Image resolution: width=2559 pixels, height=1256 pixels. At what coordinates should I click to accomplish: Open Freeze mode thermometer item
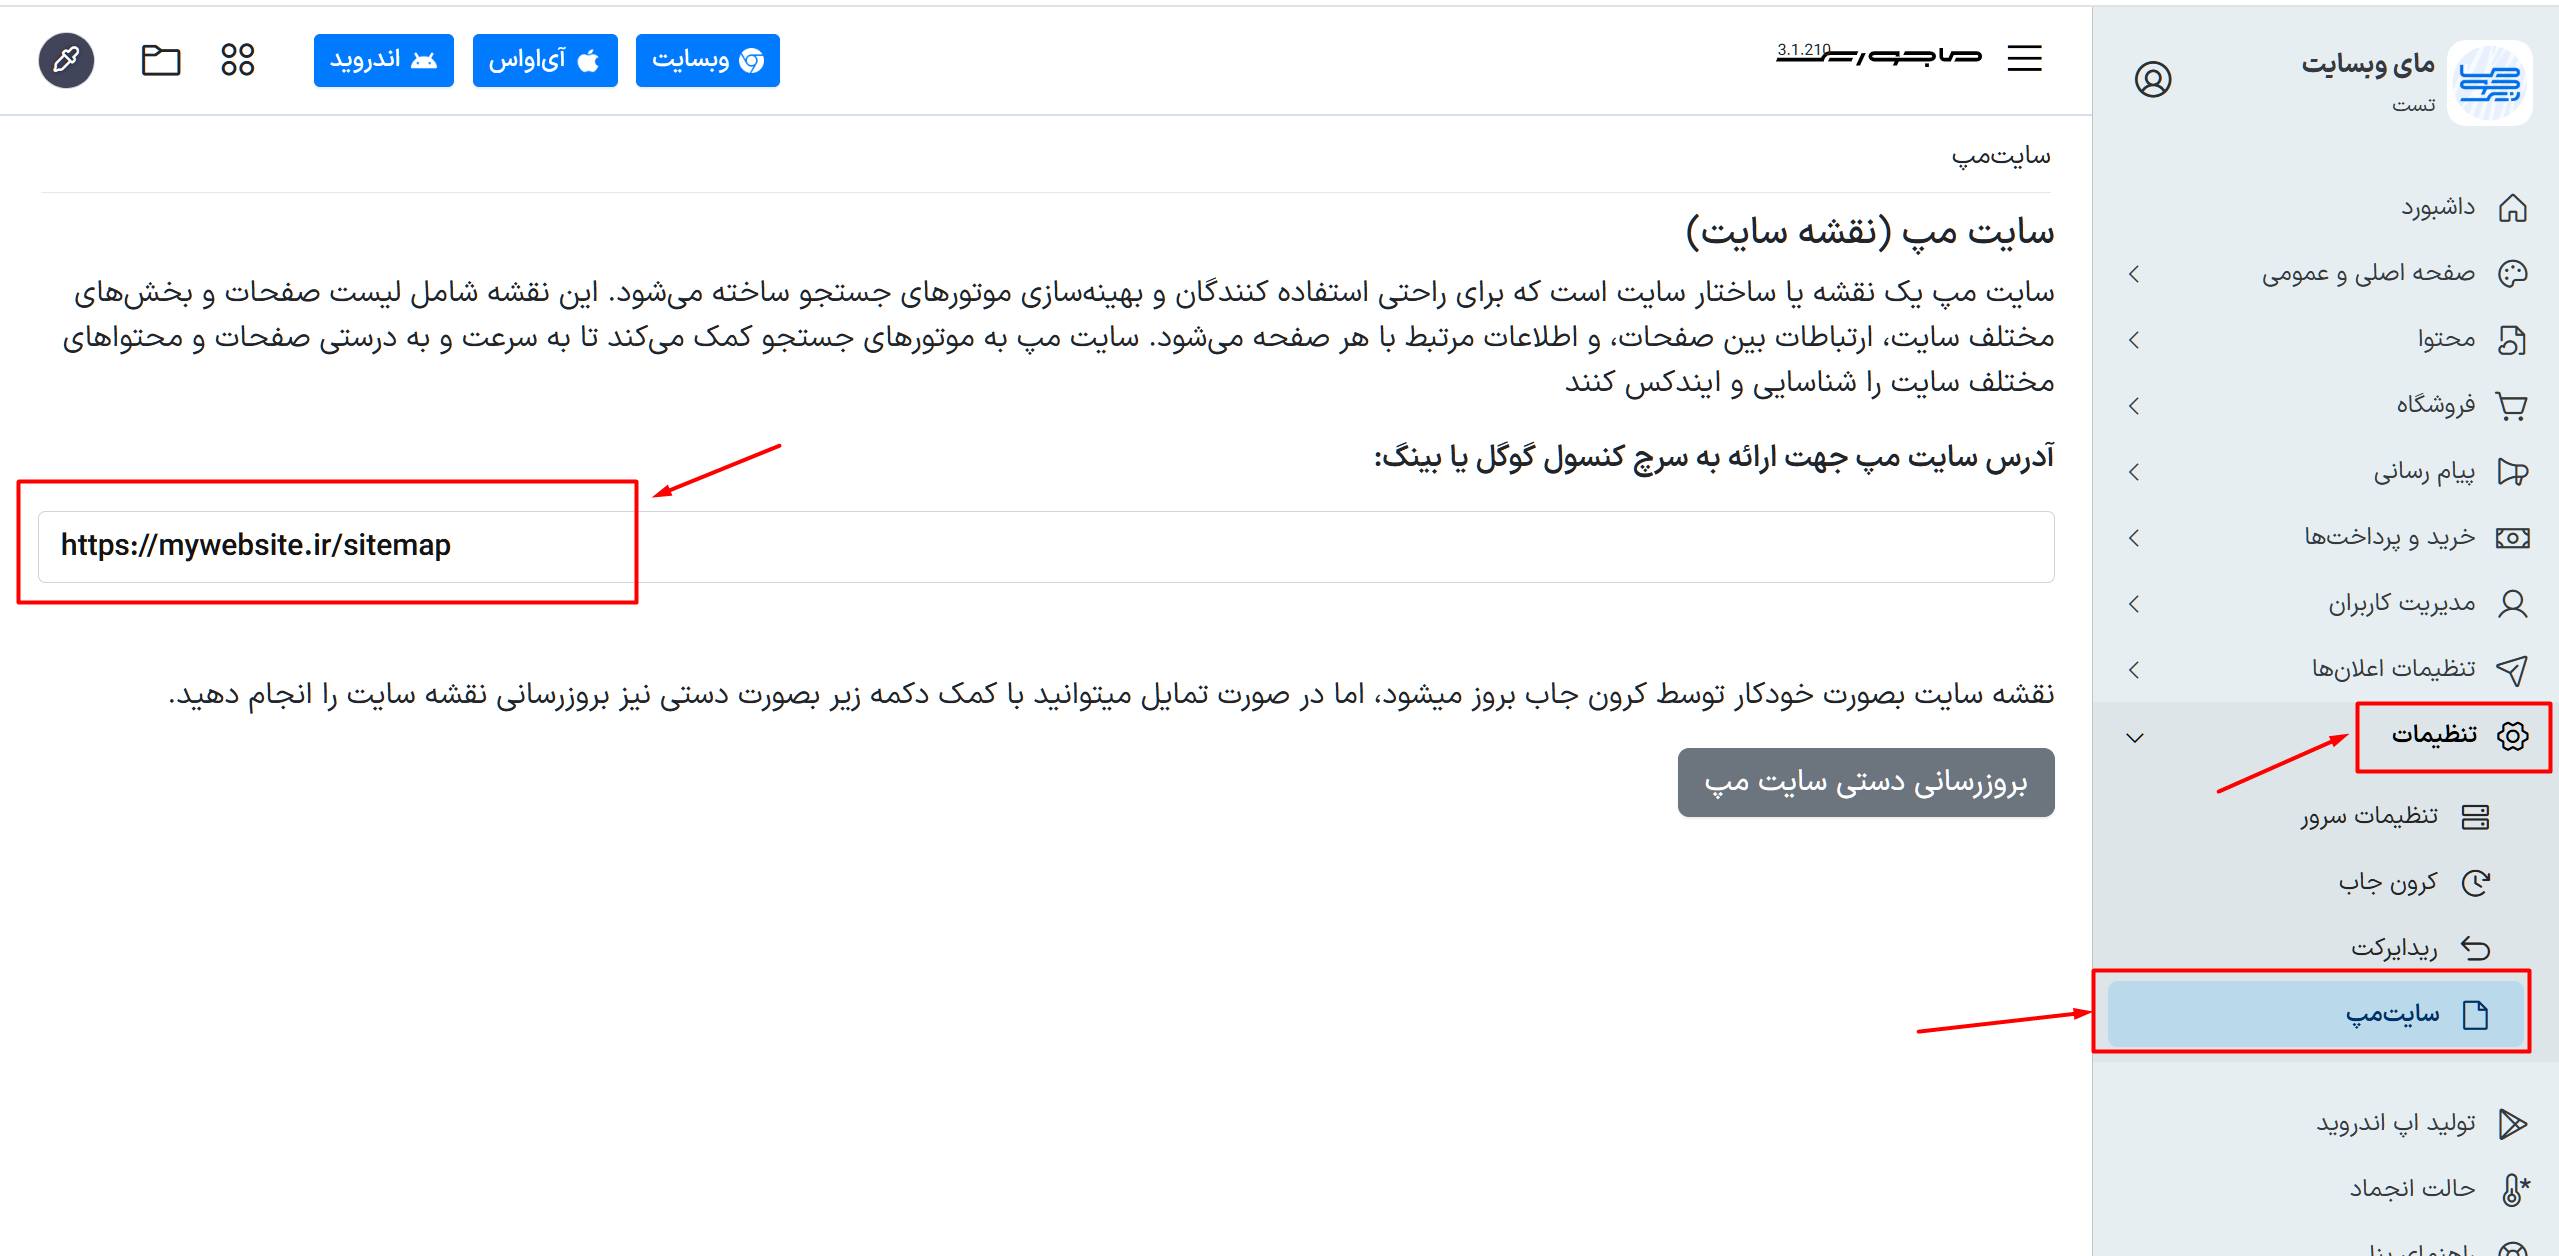tap(2430, 1189)
